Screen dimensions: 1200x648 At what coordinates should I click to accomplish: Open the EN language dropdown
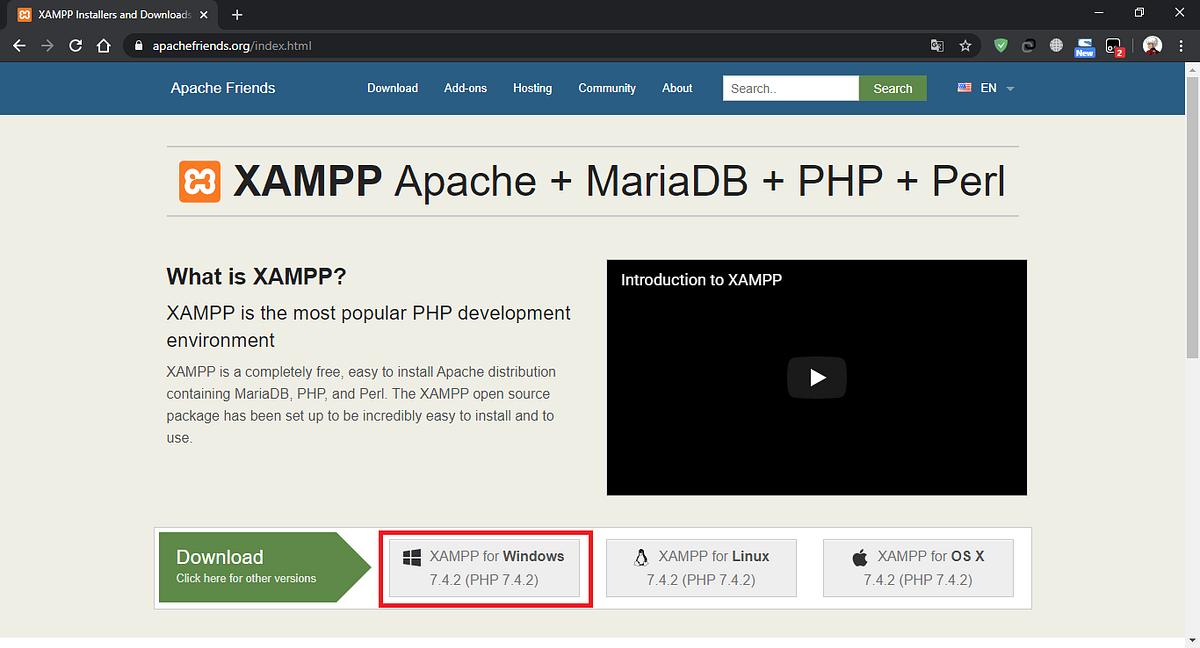(x=988, y=88)
